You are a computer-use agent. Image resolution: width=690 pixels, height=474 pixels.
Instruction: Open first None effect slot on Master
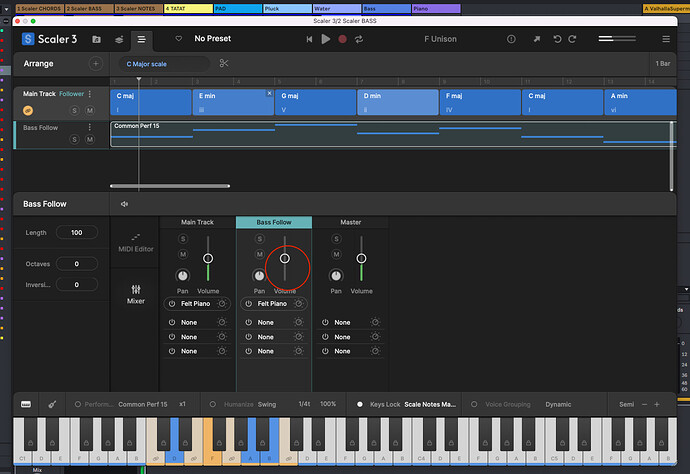342,322
